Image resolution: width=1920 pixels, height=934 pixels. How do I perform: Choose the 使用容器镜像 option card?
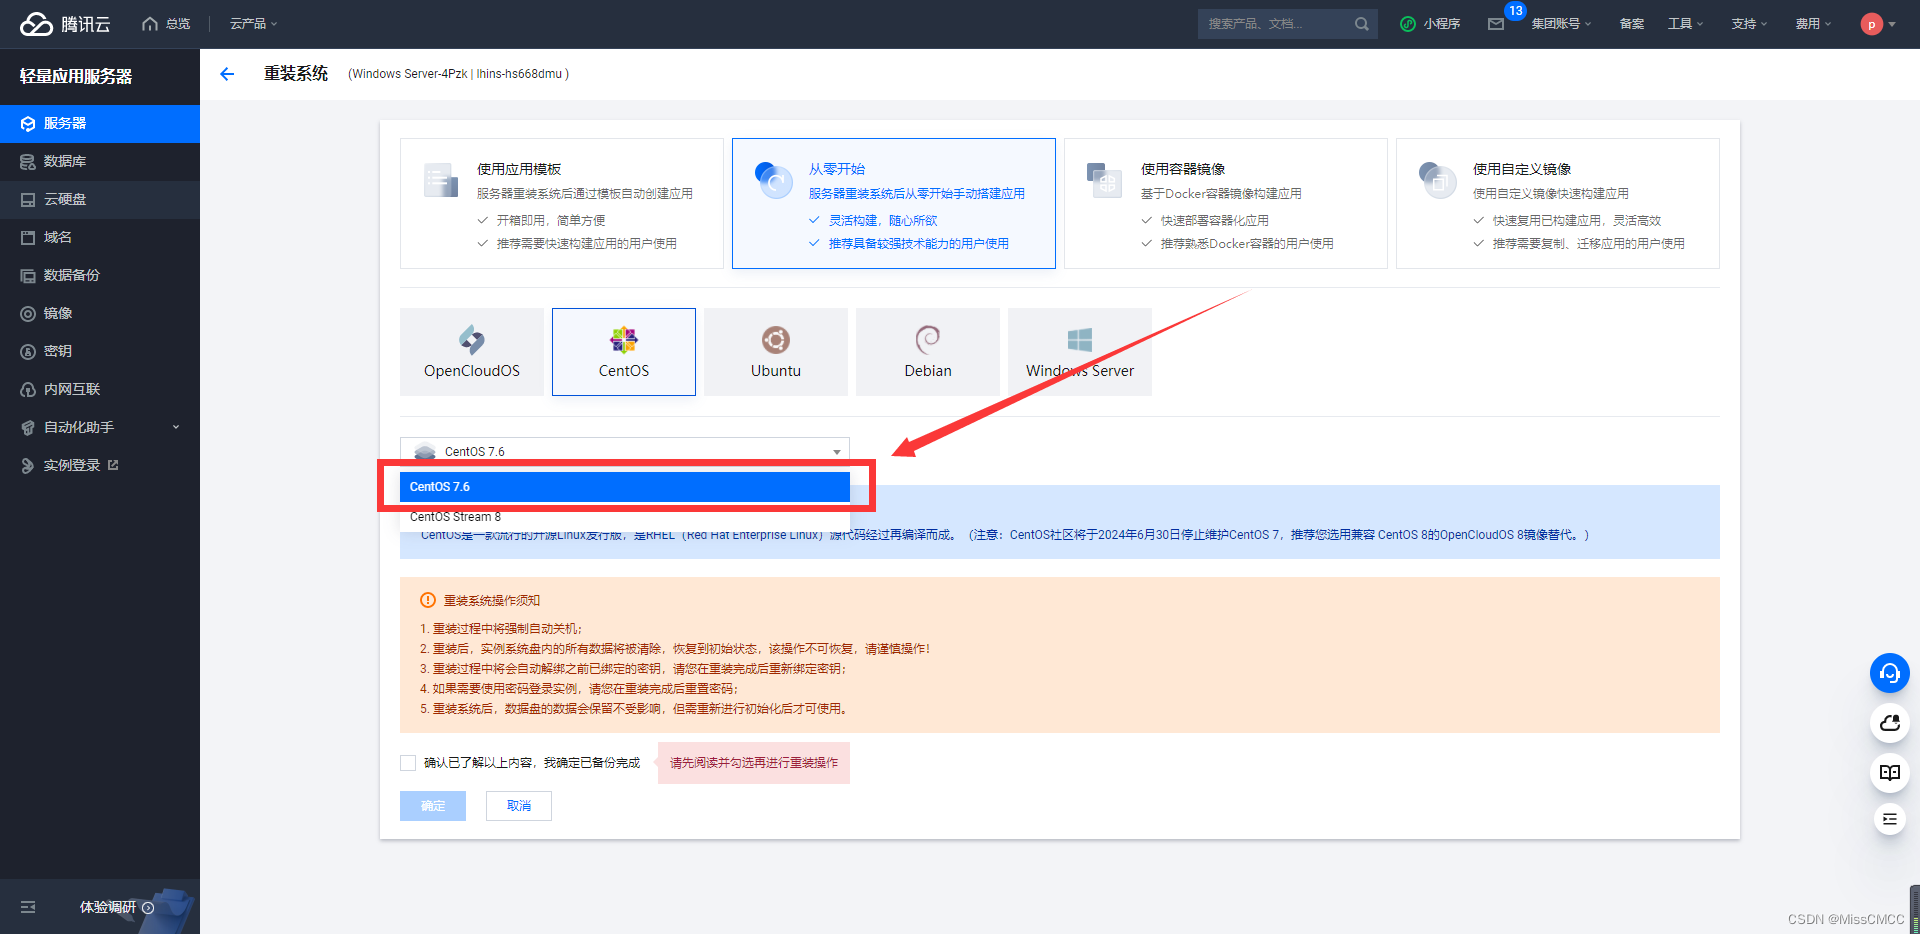pos(1225,203)
